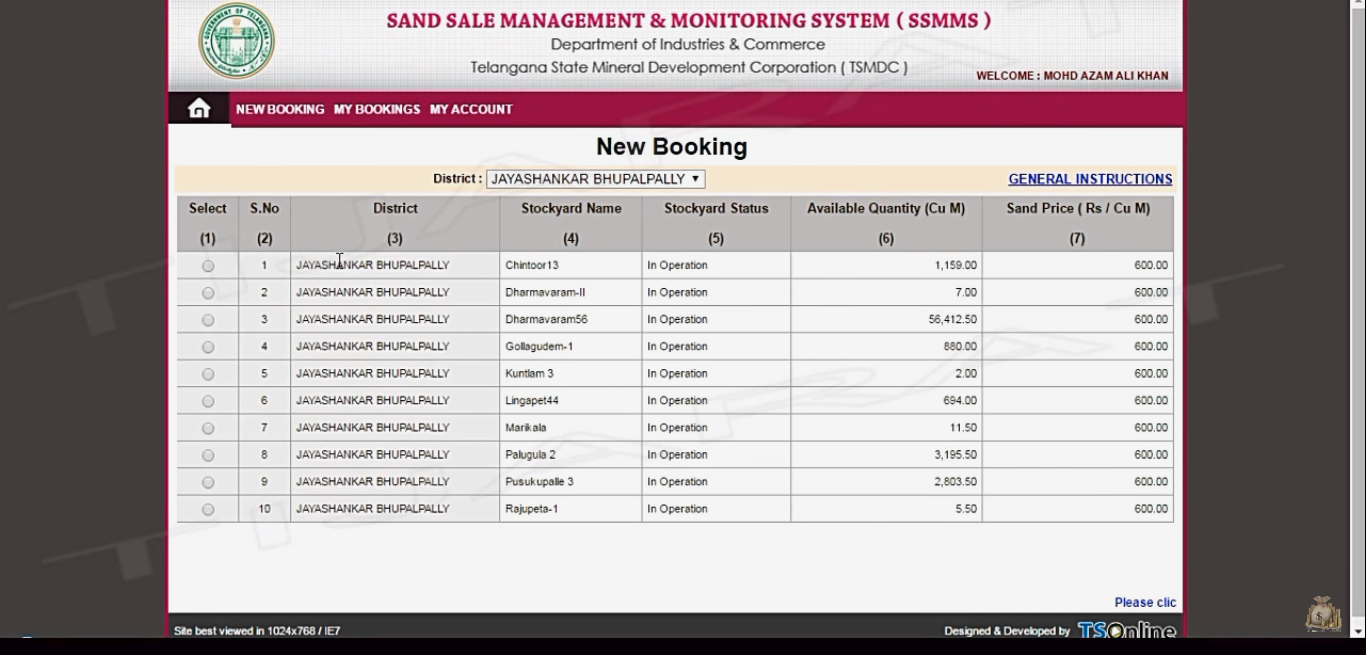Screen dimensions: 1366x655
Task: Click stockyard name Dharmavaram-II
Action: [545, 292]
